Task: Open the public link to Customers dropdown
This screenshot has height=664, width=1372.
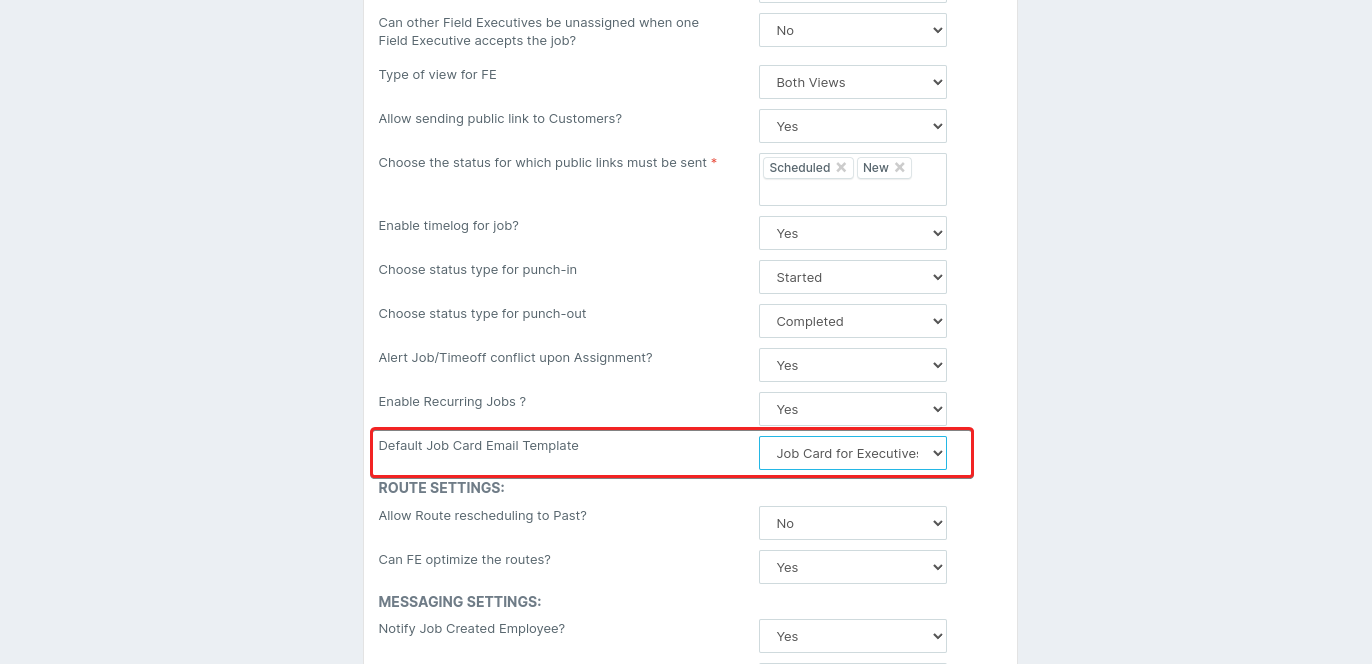Action: [x=852, y=127]
